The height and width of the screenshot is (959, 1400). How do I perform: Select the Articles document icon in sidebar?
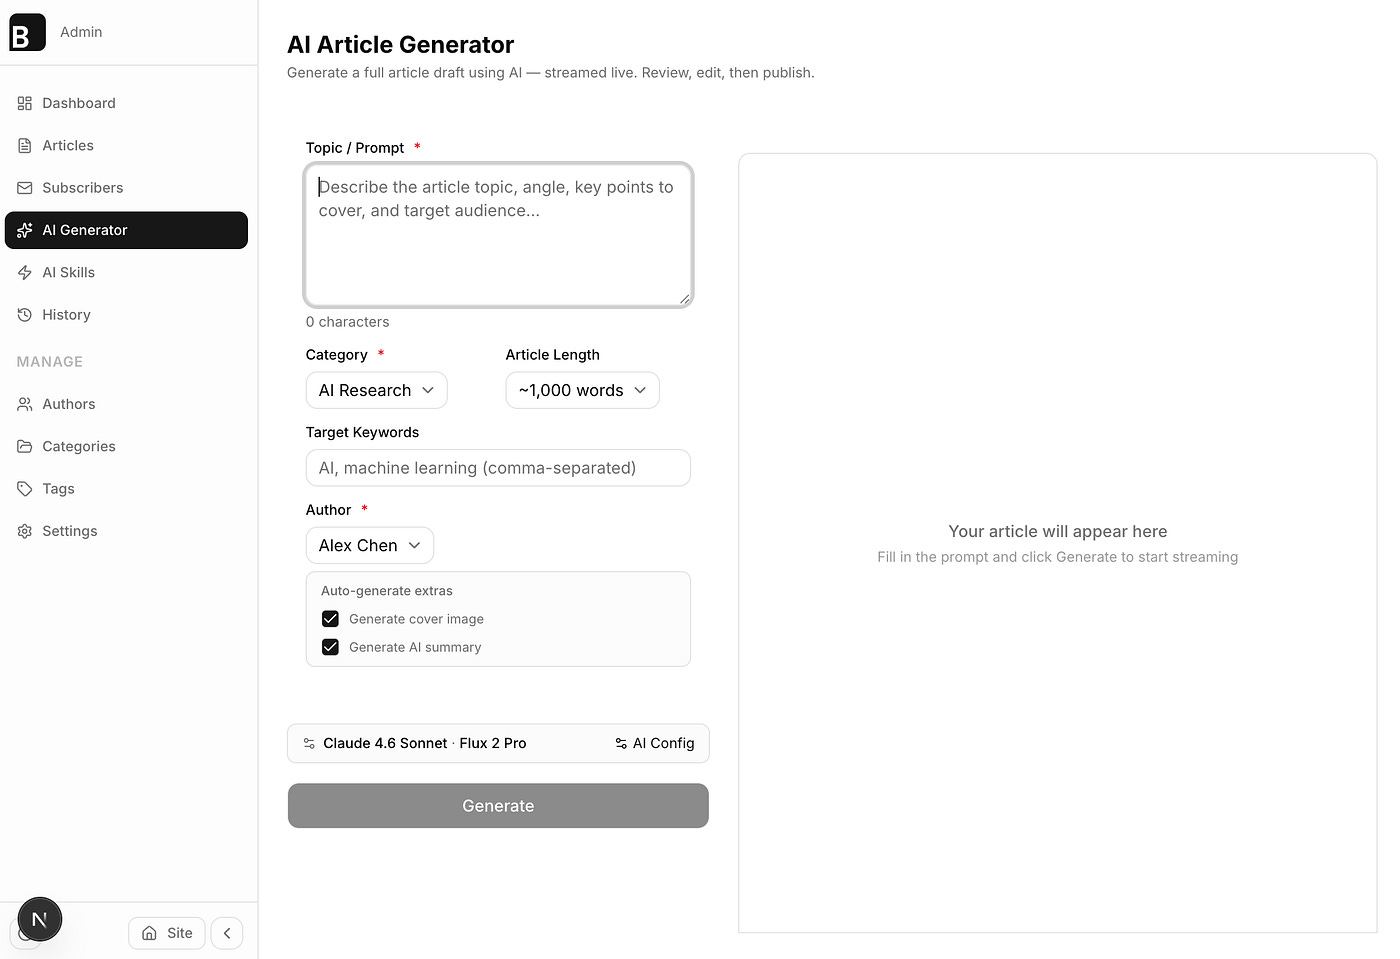(24, 145)
